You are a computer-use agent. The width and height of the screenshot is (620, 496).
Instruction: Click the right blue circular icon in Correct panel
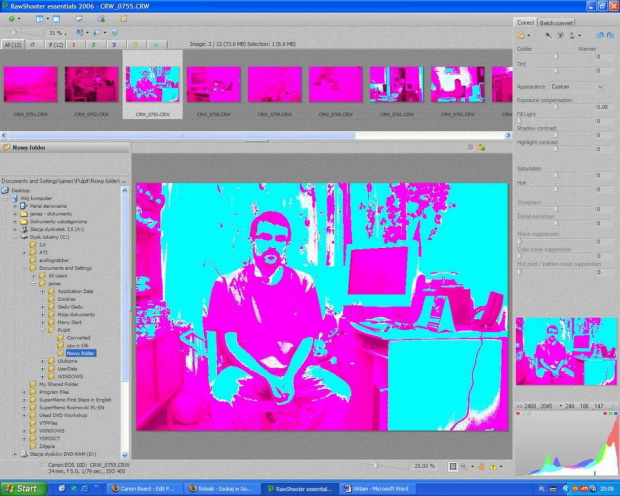point(611,35)
